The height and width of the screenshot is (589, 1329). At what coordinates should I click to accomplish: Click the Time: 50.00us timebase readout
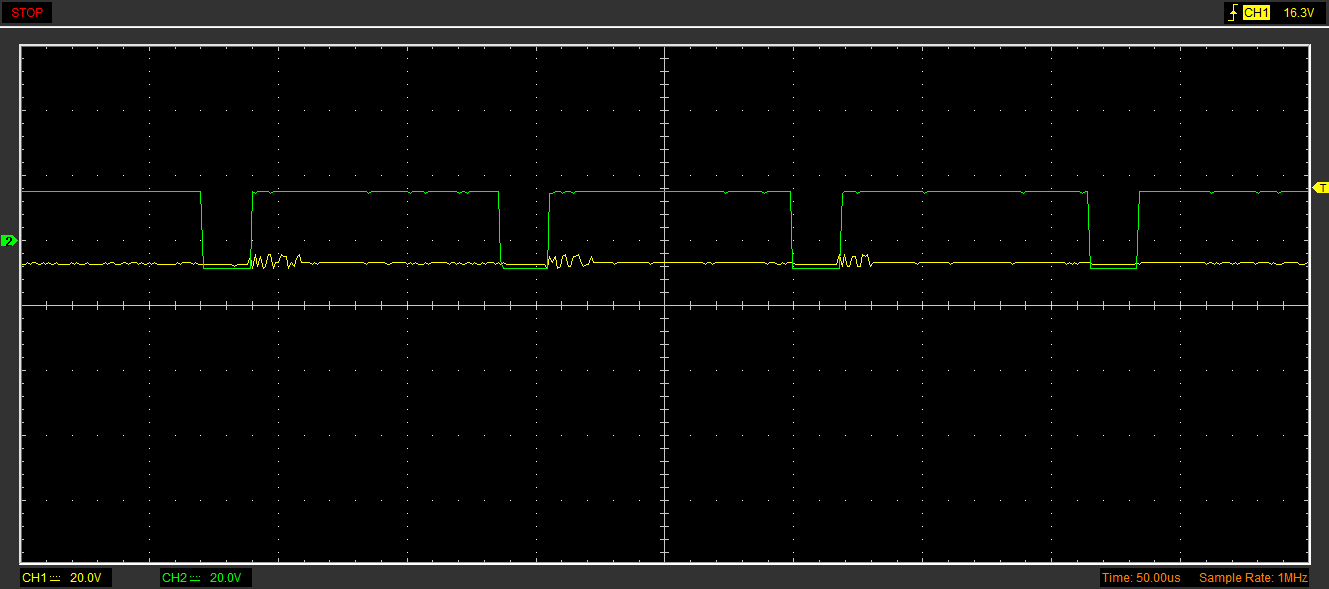click(1140, 578)
